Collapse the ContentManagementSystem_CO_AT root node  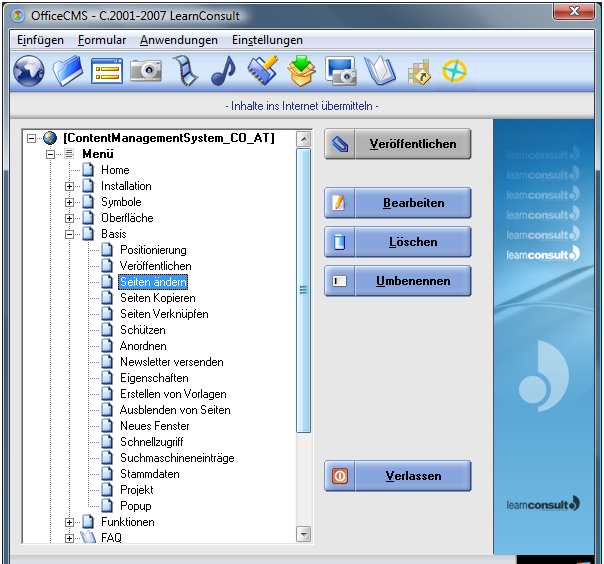31,138
